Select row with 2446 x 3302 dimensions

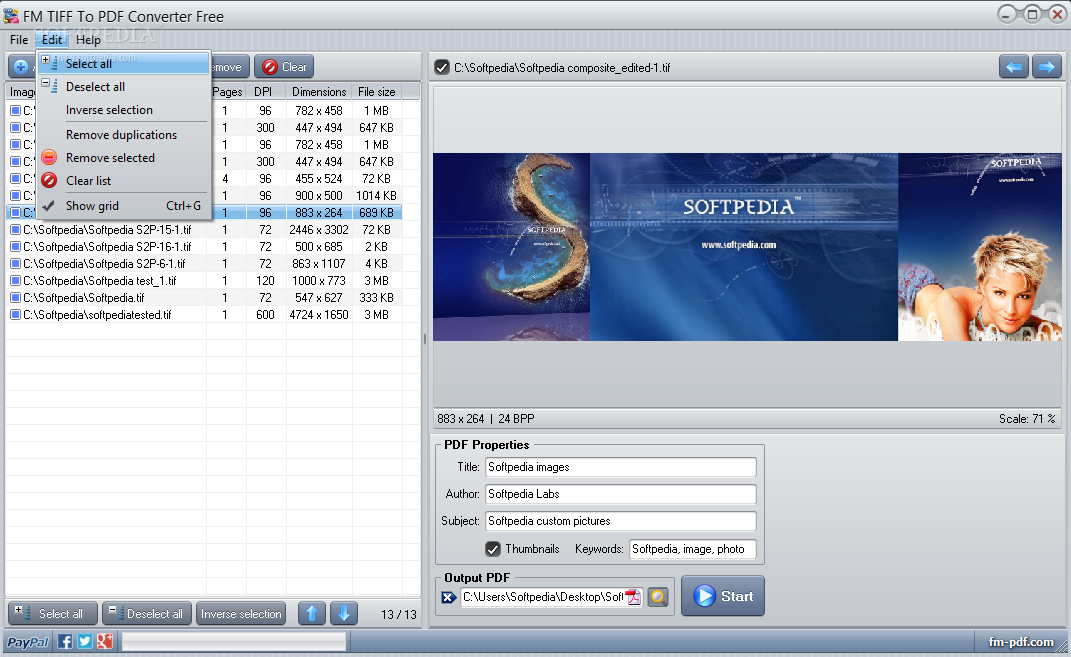tap(204, 229)
